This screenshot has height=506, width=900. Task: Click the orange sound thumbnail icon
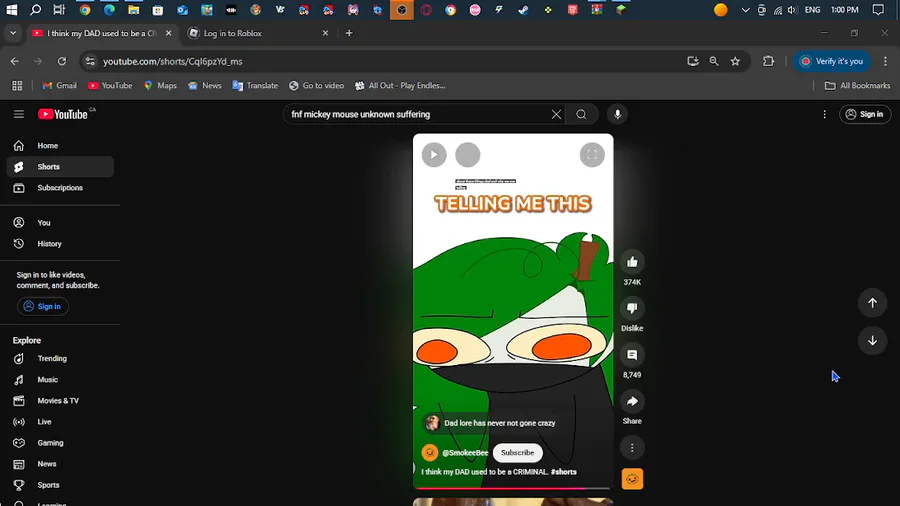point(632,479)
